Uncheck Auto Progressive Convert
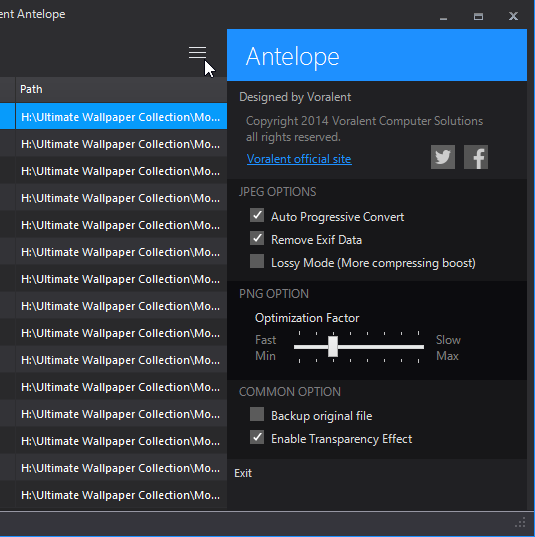This screenshot has width=535, height=537. pos(257,216)
